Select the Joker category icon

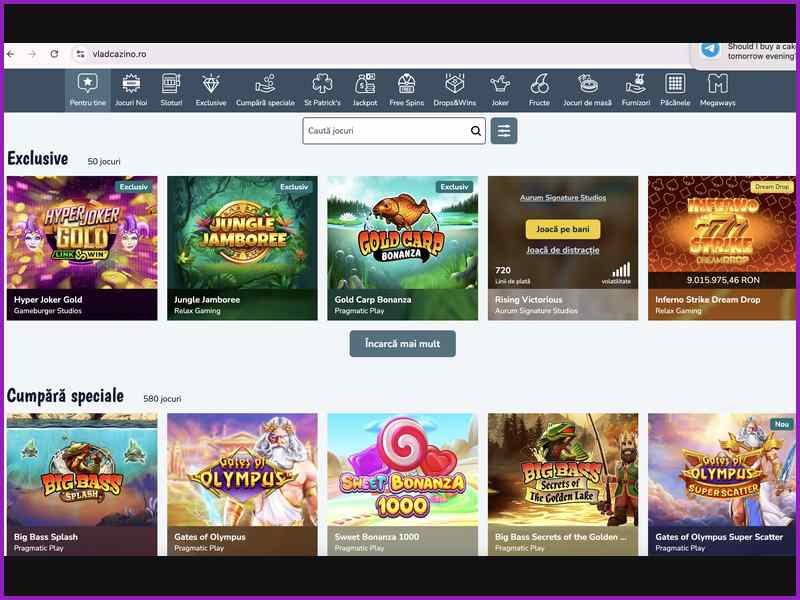pos(499,91)
